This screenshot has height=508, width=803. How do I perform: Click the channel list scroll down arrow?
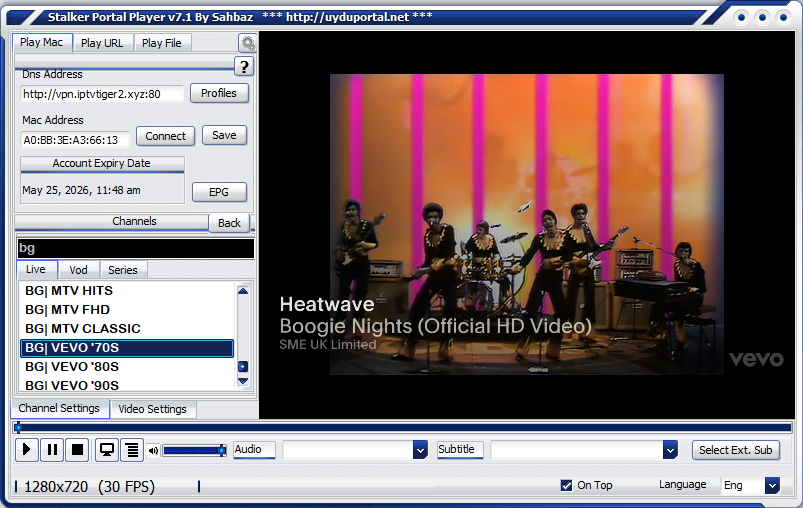(x=243, y=381)
